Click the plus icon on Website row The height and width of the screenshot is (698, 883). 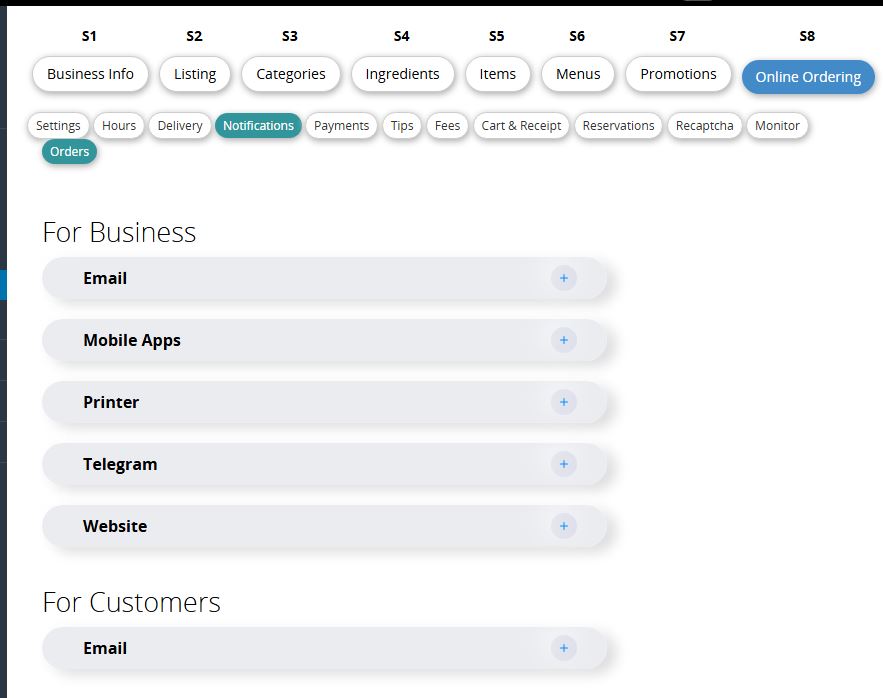(x=563, y=526)
